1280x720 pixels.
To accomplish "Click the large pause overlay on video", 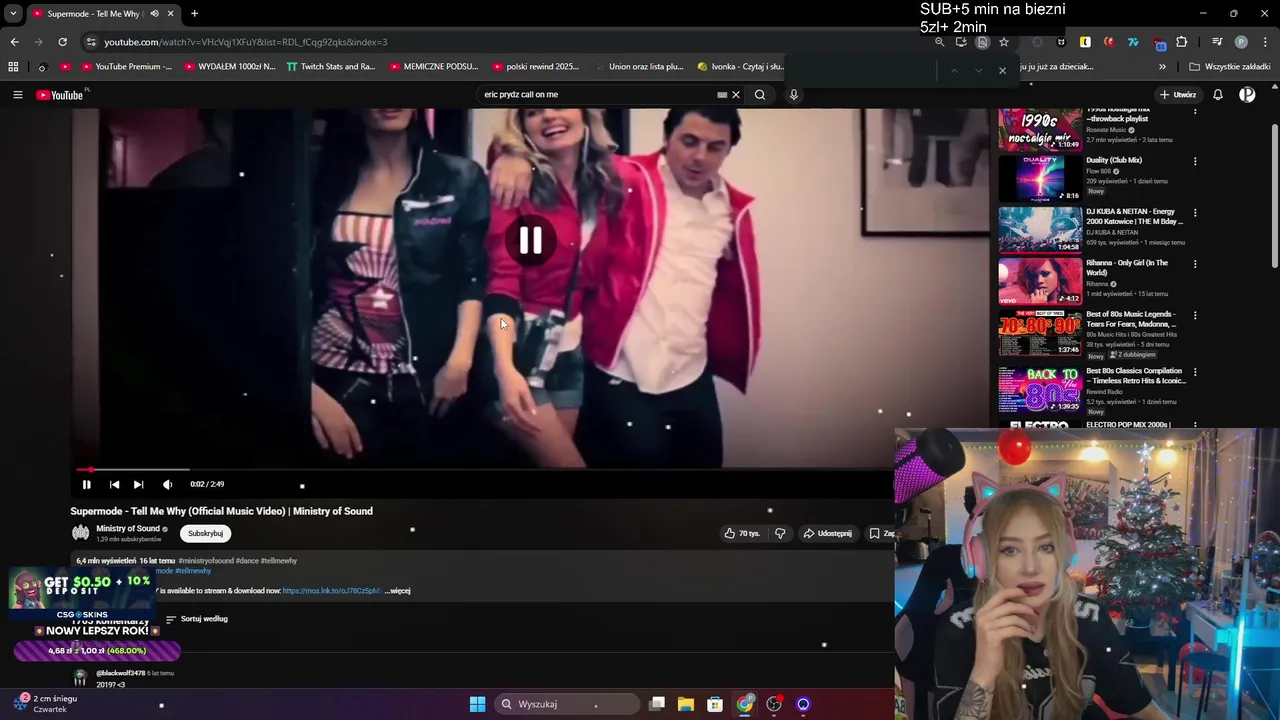I will [530, 240].
